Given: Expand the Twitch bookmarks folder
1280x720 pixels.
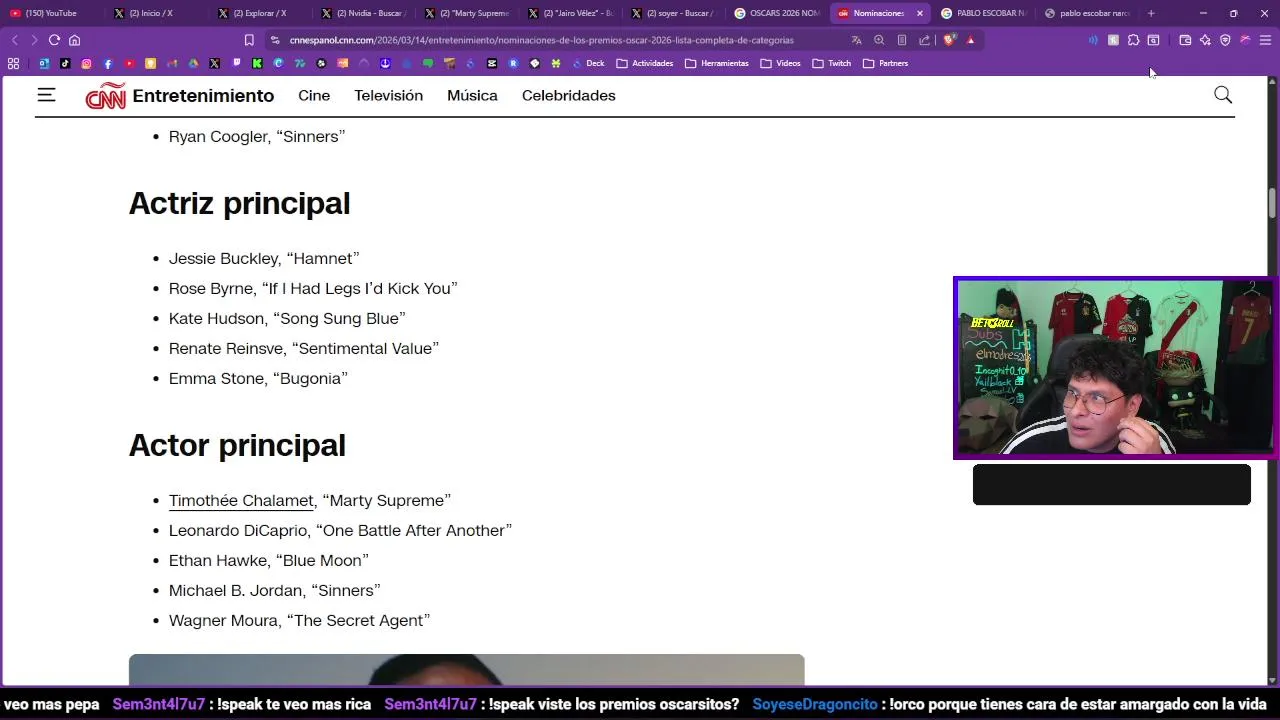Looking at the screenshot, I should [x=832, y=63].
